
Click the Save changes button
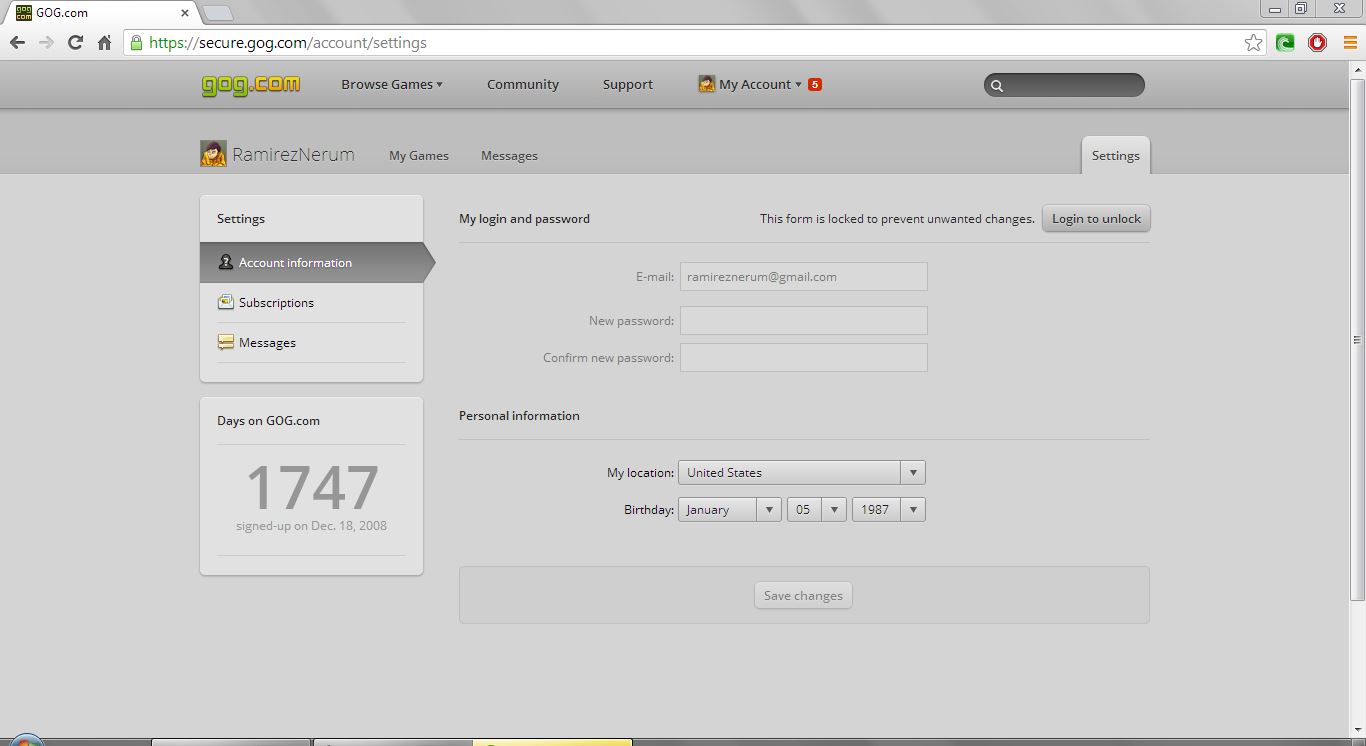click(x=803, y=595)
